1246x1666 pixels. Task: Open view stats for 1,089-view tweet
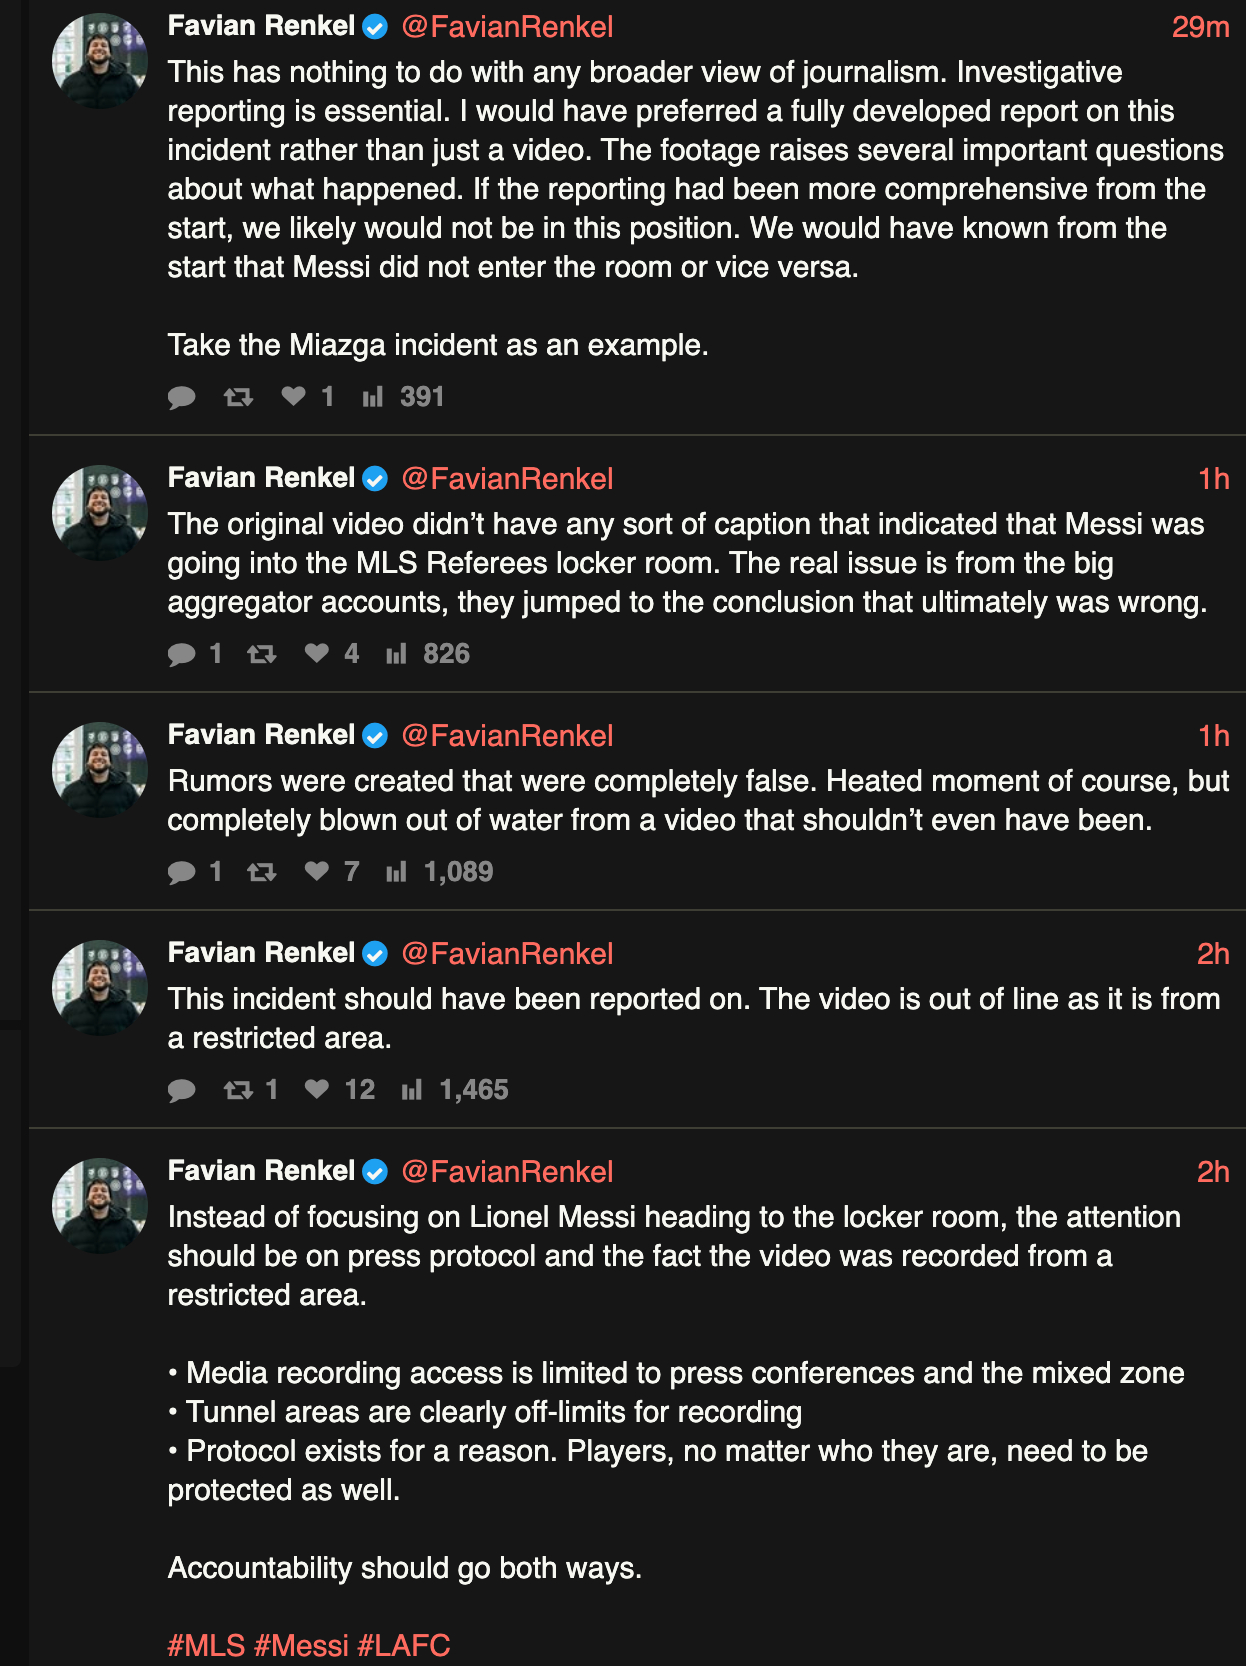click(397, 873)
